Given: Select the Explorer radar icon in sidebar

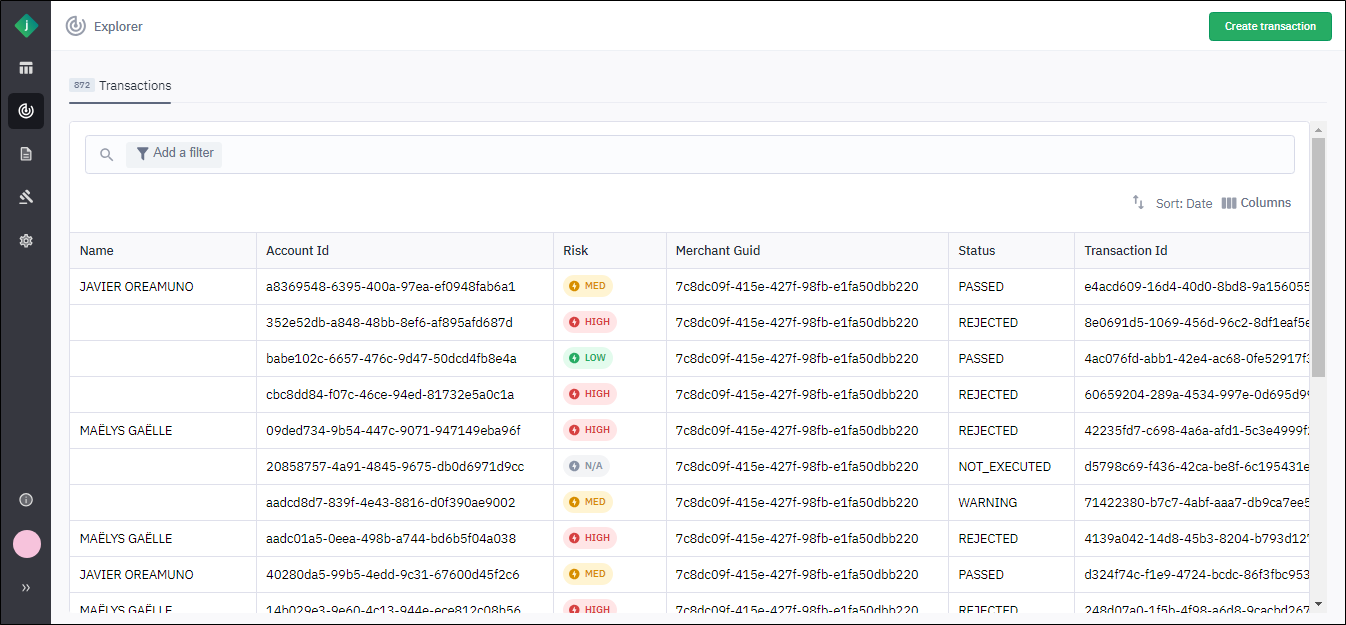Looking at the screenshot, I should click(x=26, y=111).
